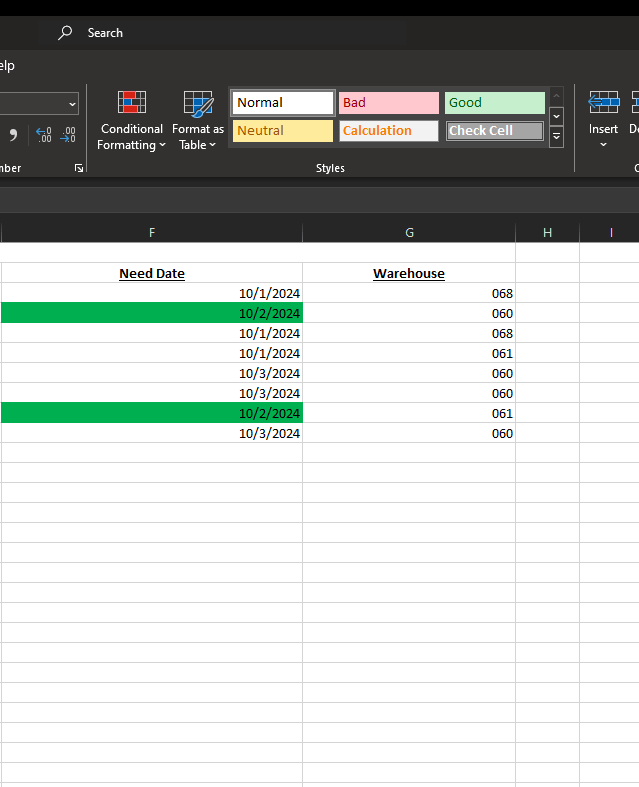Open the Conditional Formatting menu

click(x=131, y=120)
